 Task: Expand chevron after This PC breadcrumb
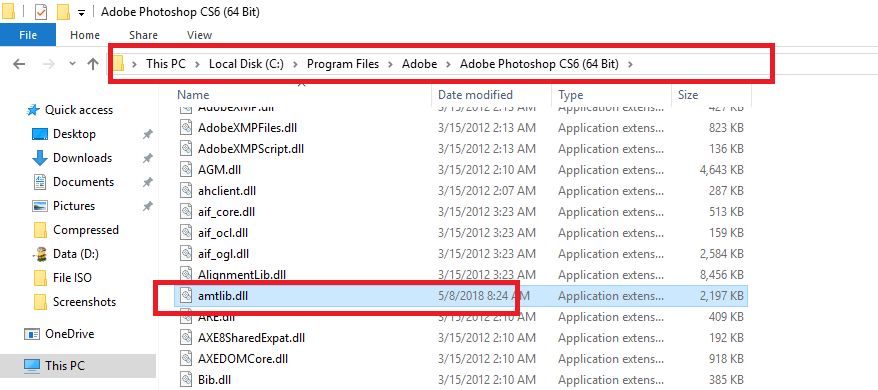[197, 64]
